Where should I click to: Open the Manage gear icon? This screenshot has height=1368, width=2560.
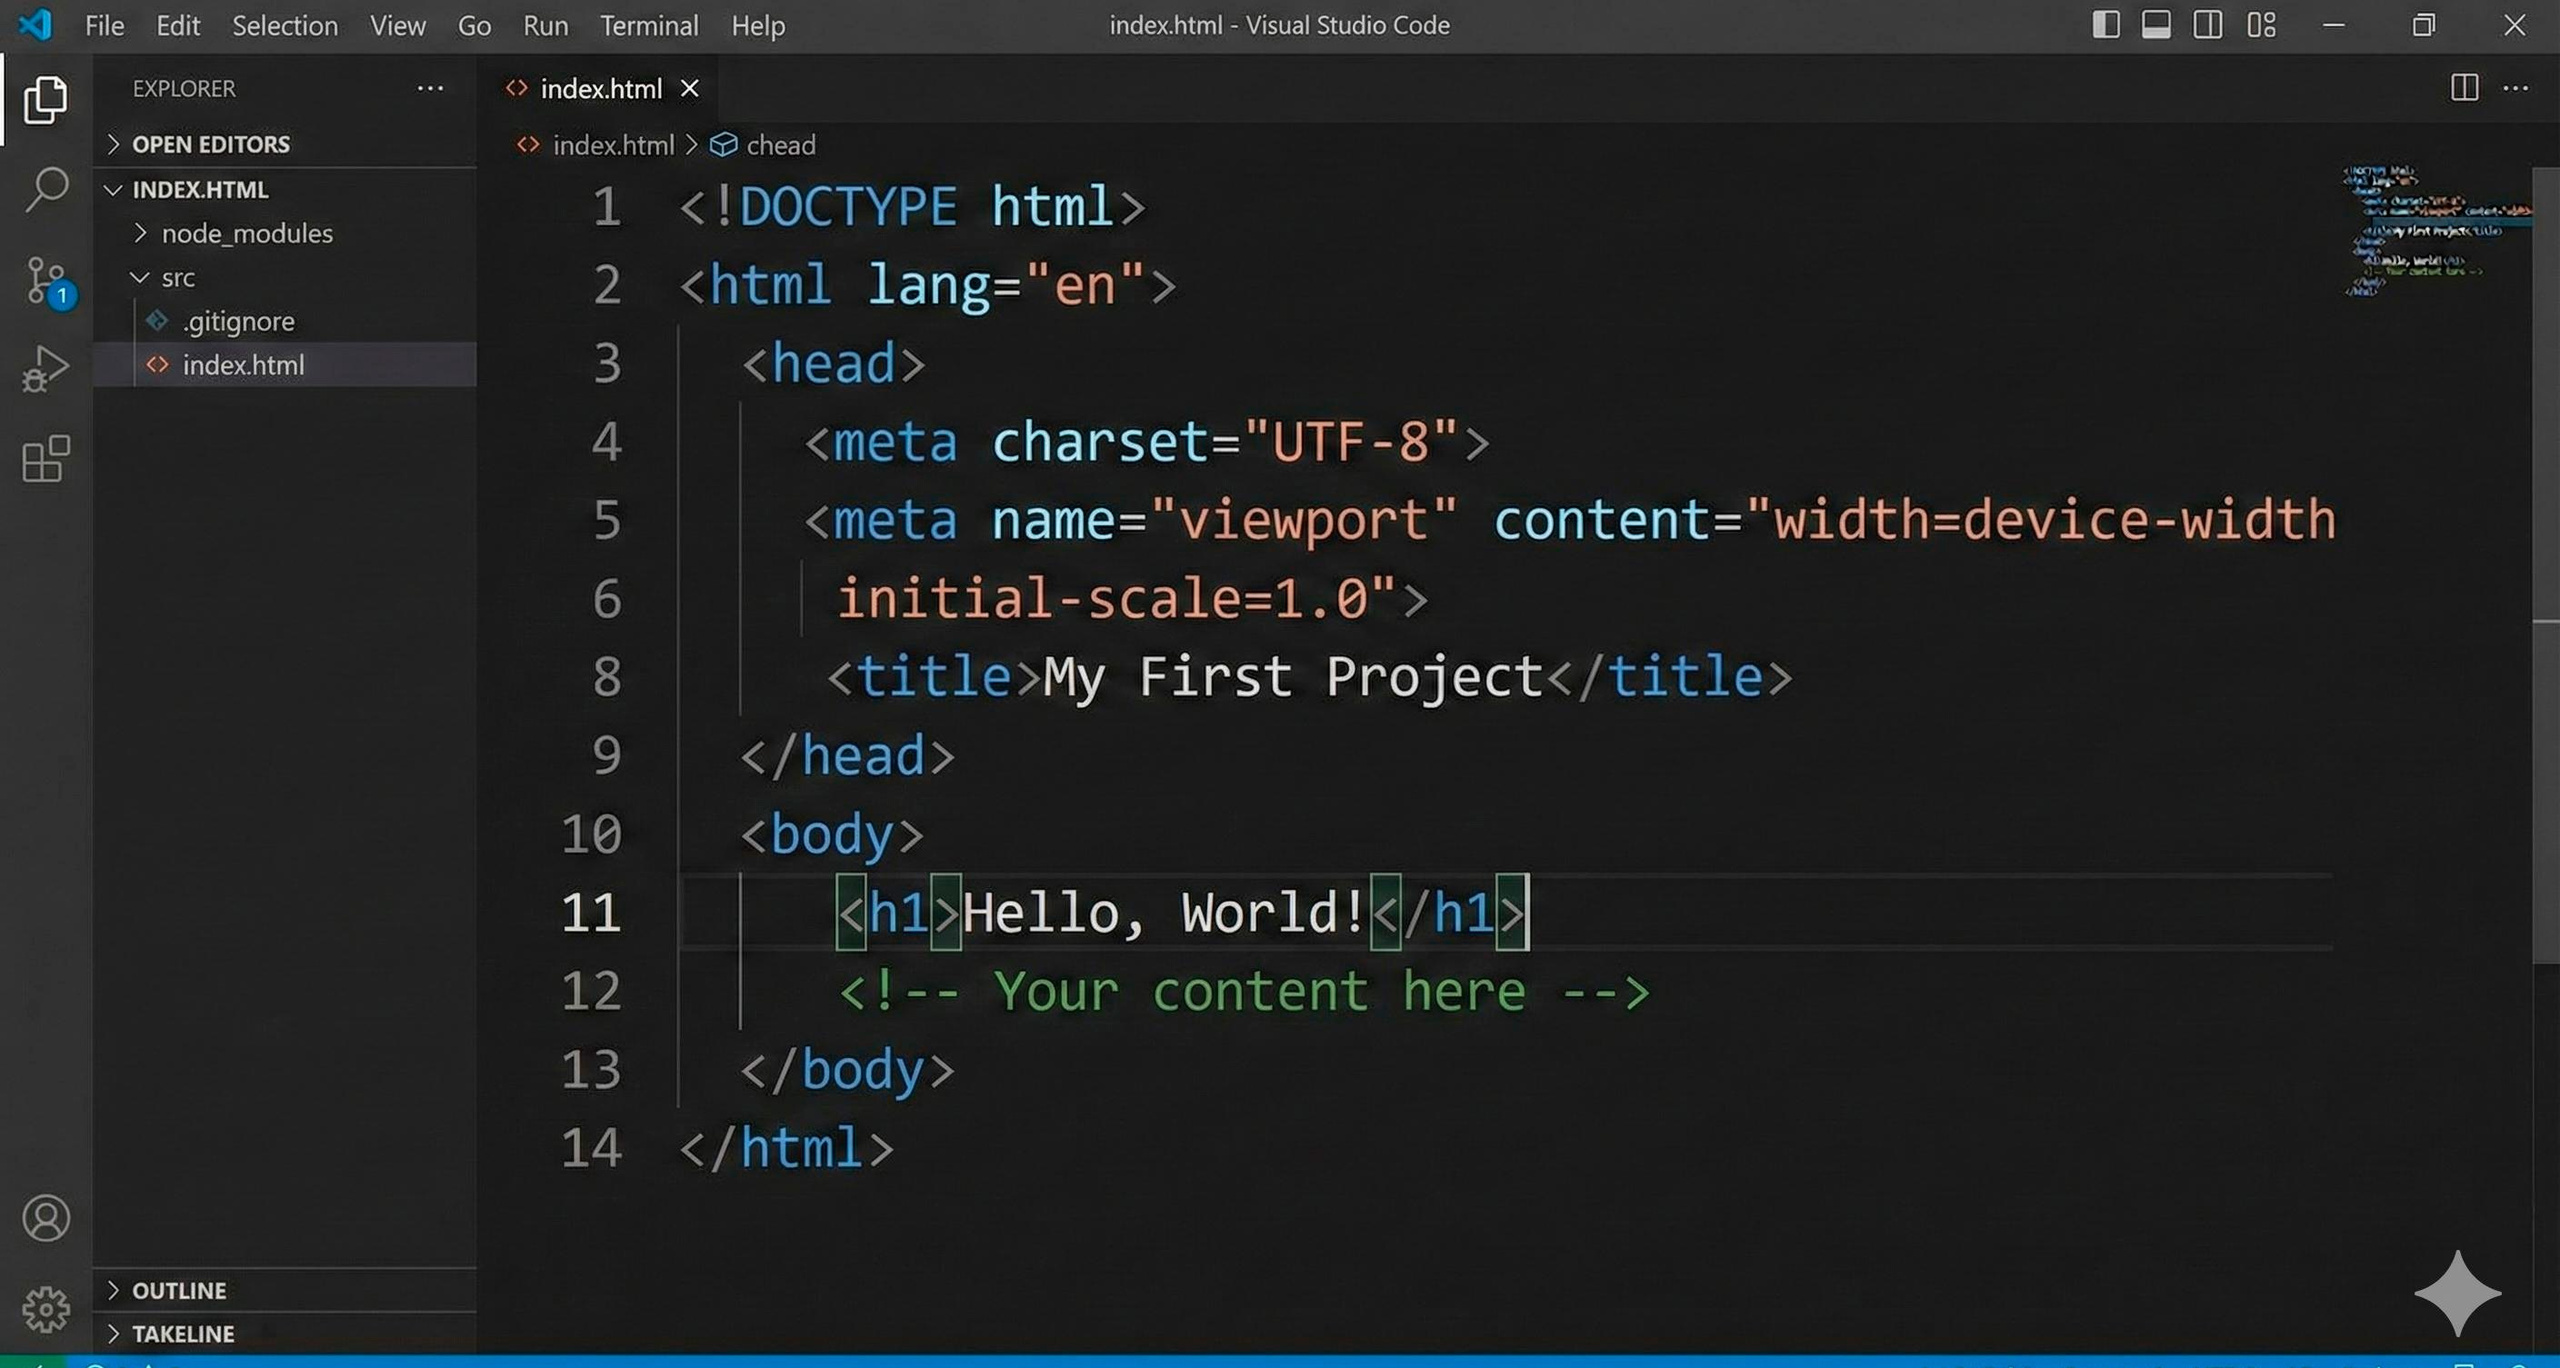46,1308
